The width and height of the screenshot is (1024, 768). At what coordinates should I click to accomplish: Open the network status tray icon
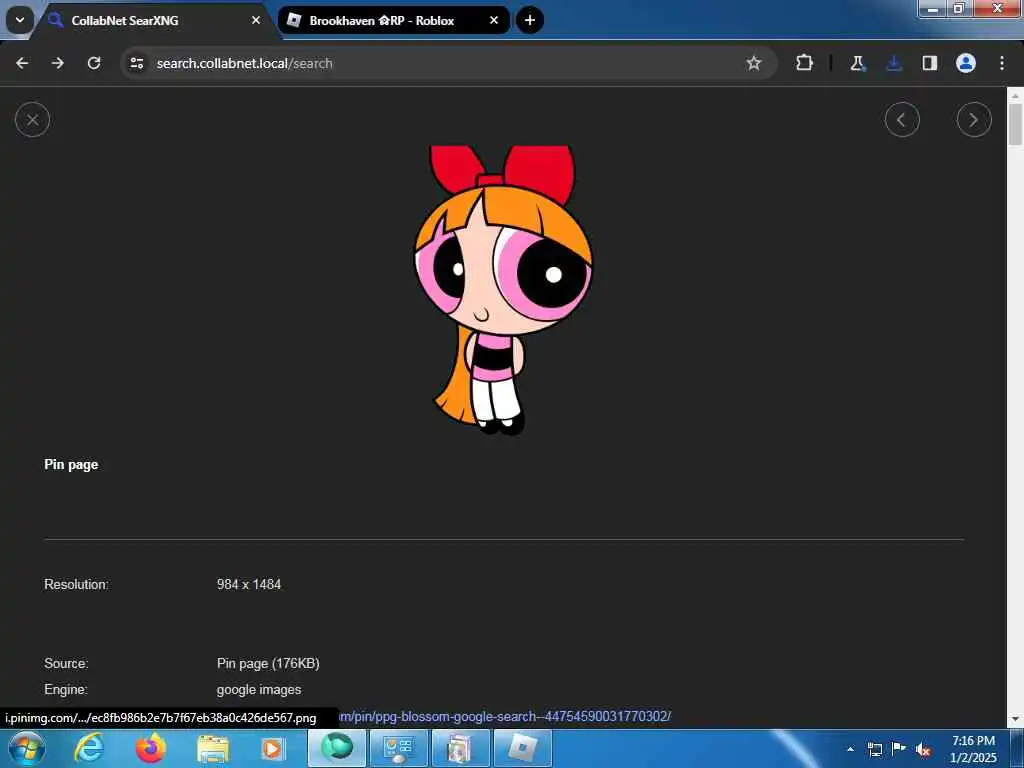pos(874,749)
